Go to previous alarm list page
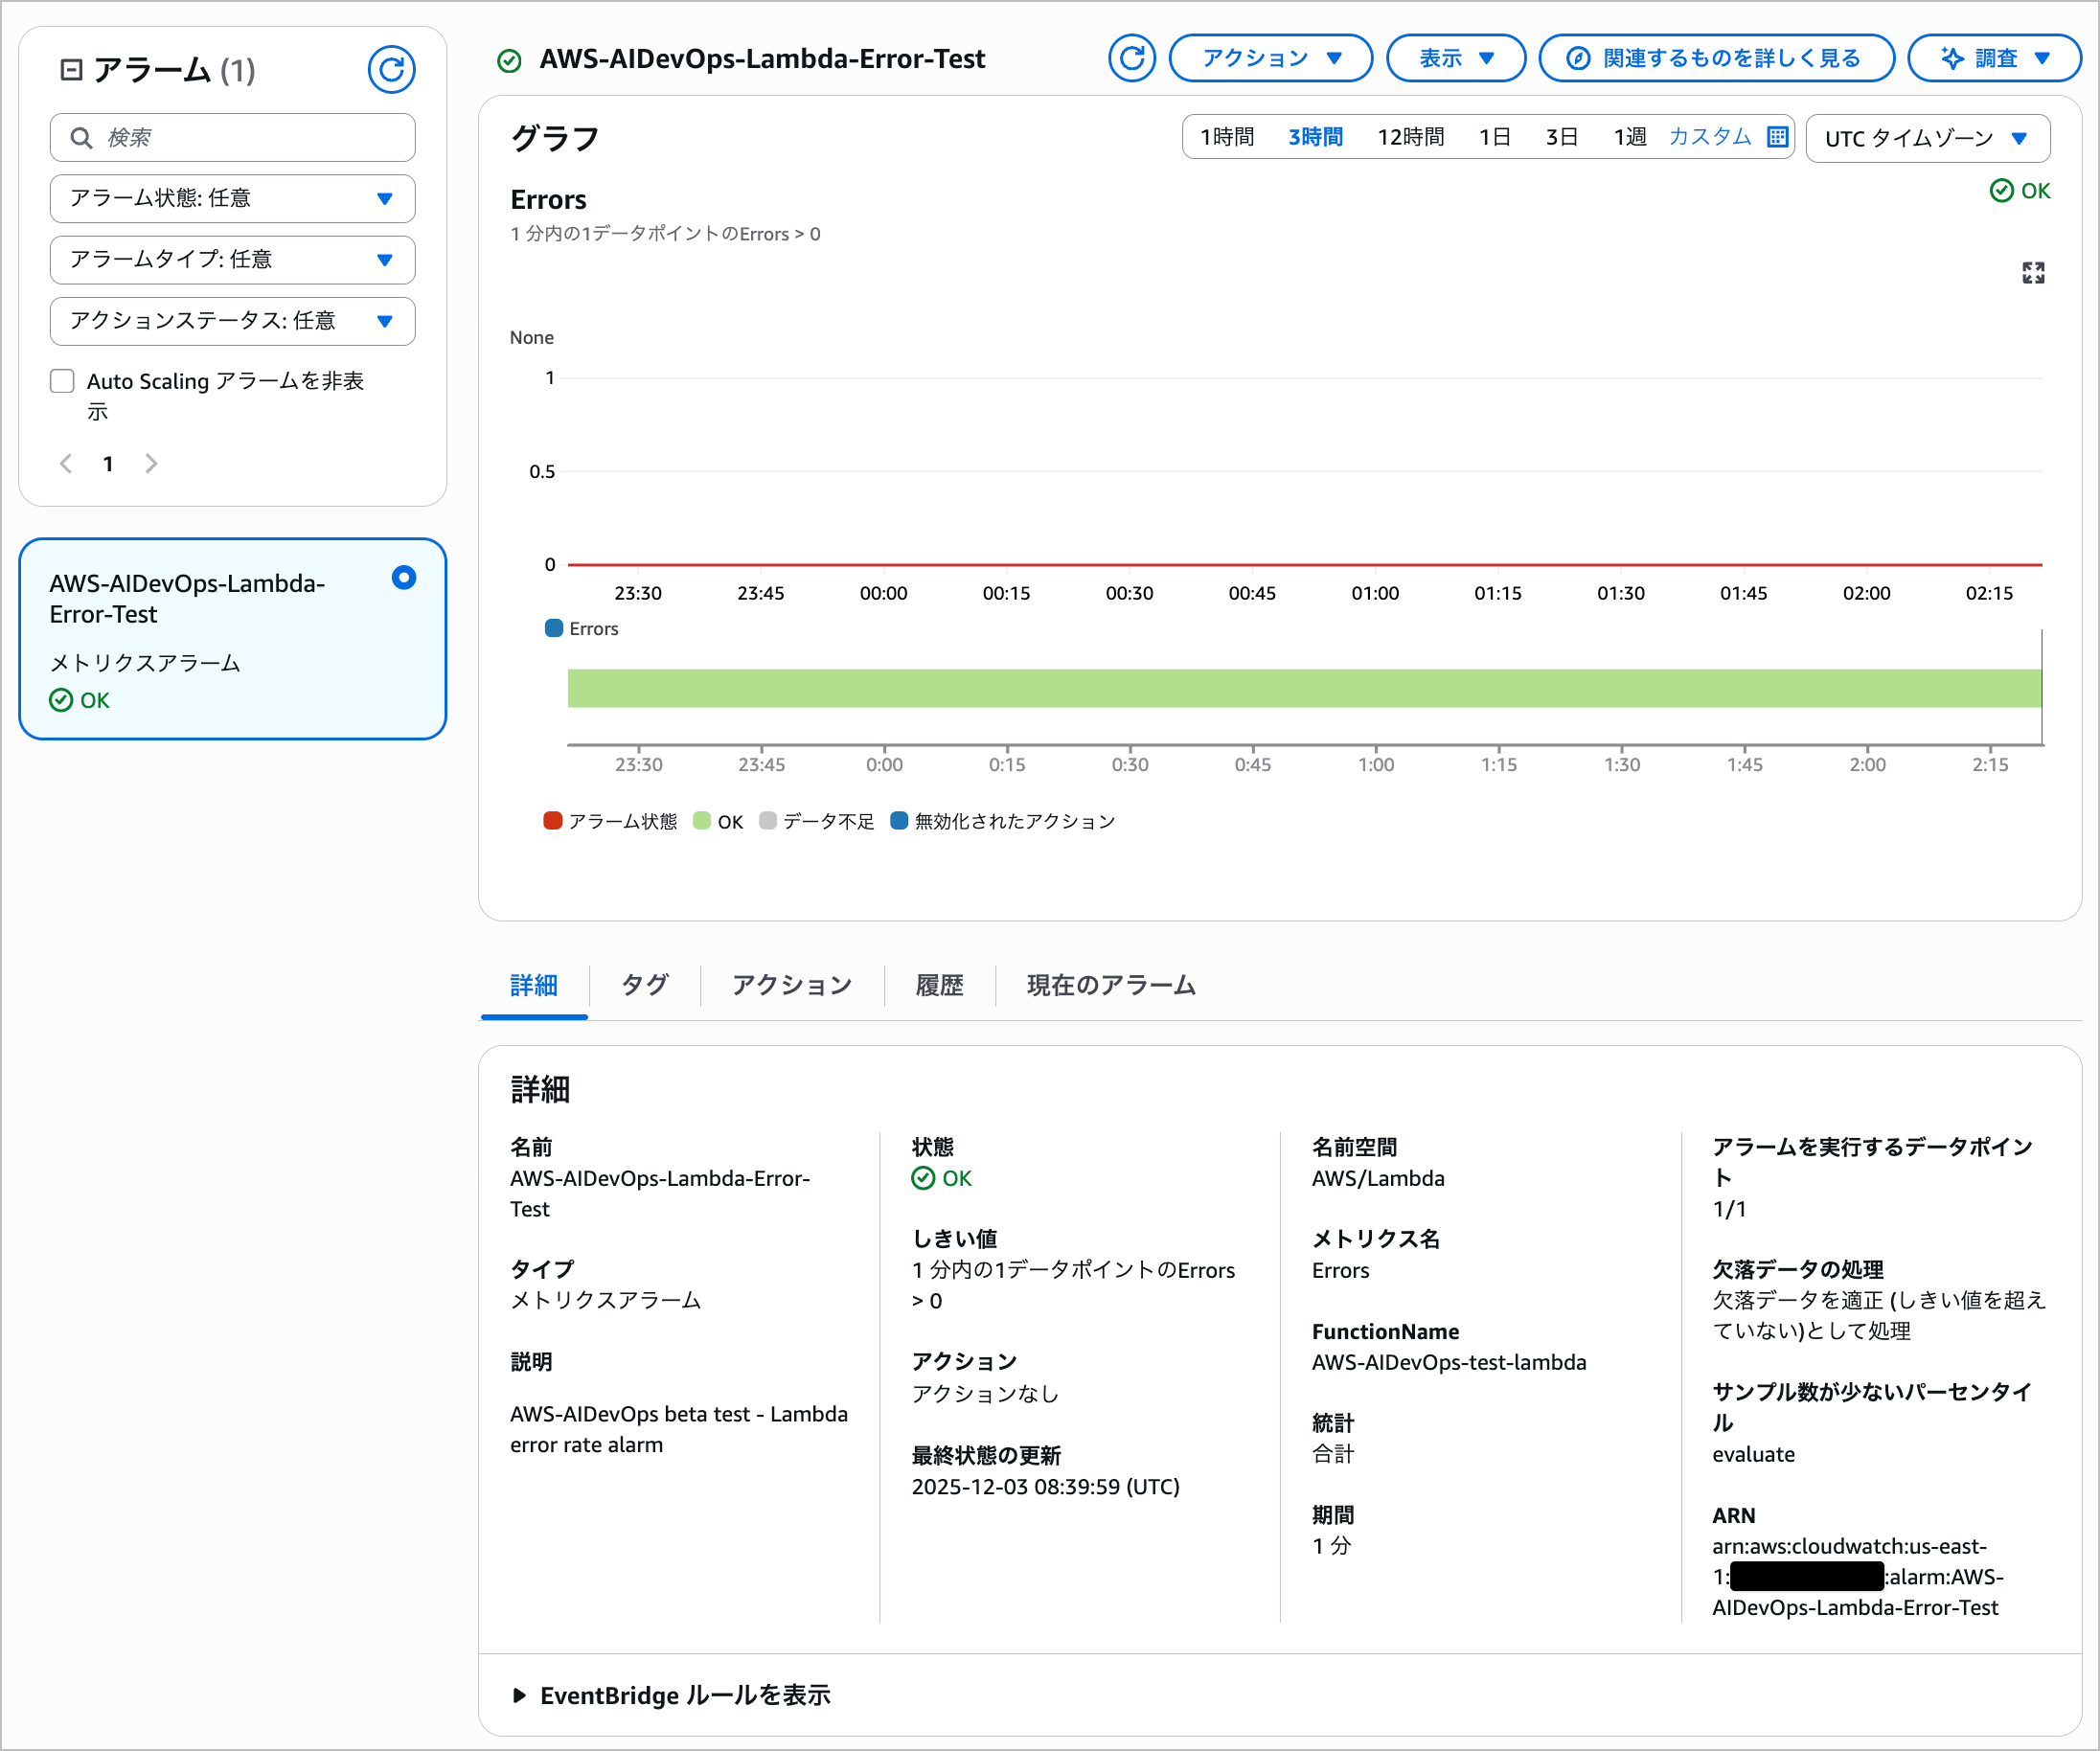Screen dimensions: 2100x1751 66,463
